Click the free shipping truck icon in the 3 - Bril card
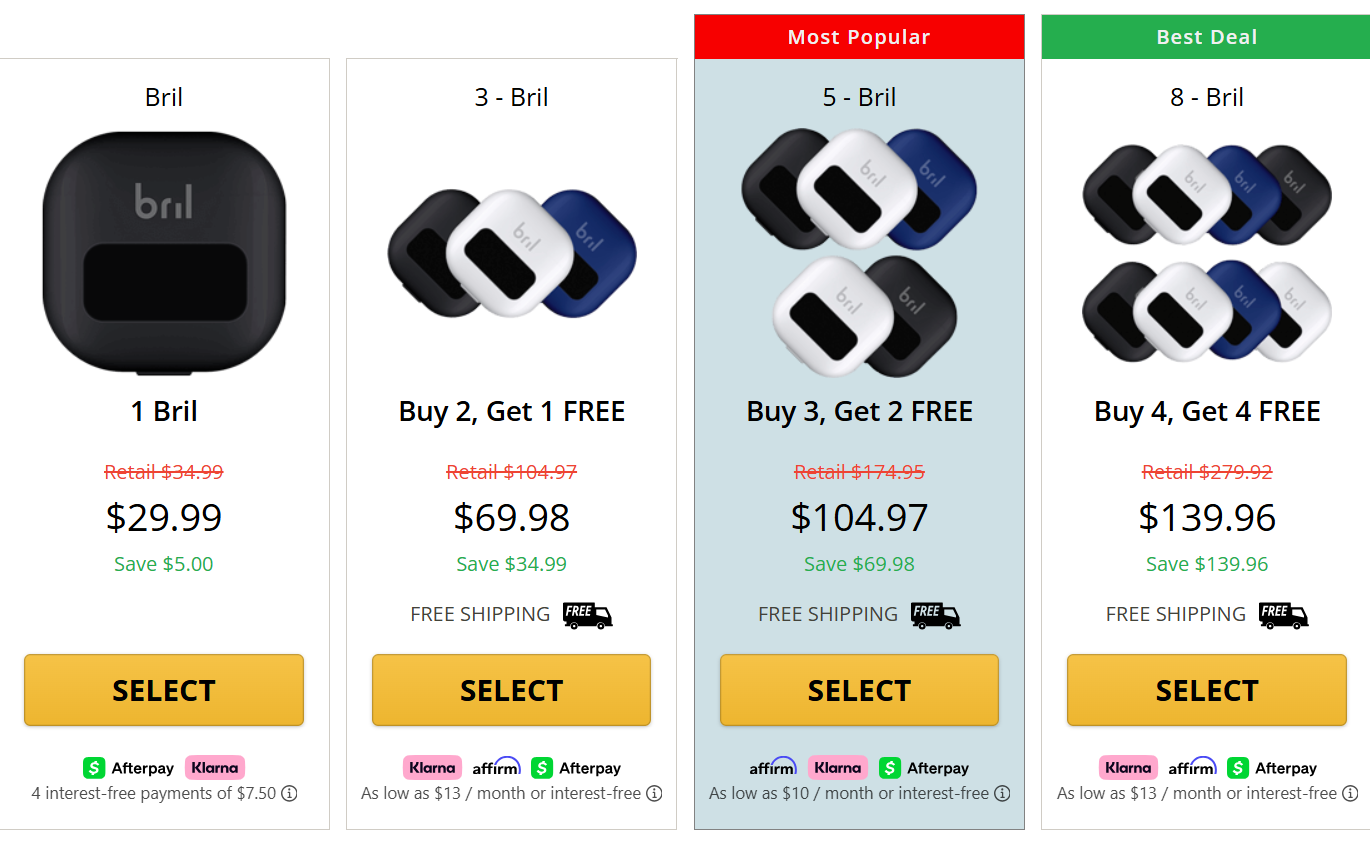1370x842 pixels. (x=587, y=615)
